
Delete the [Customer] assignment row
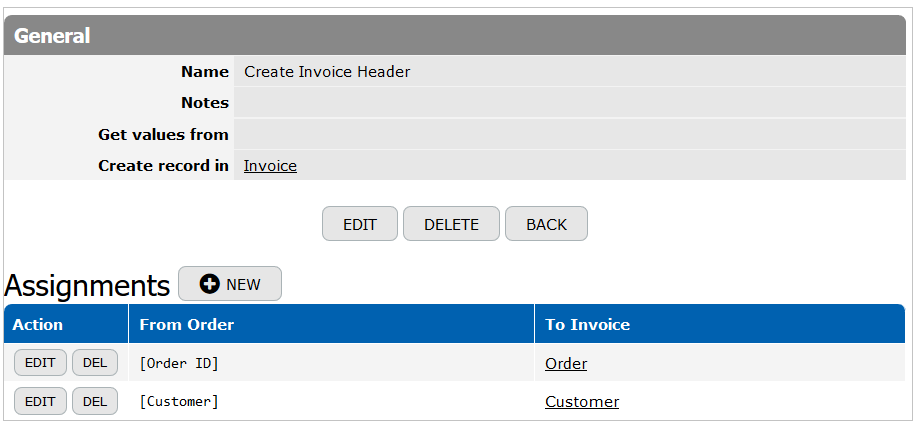[x=95, y=401]
